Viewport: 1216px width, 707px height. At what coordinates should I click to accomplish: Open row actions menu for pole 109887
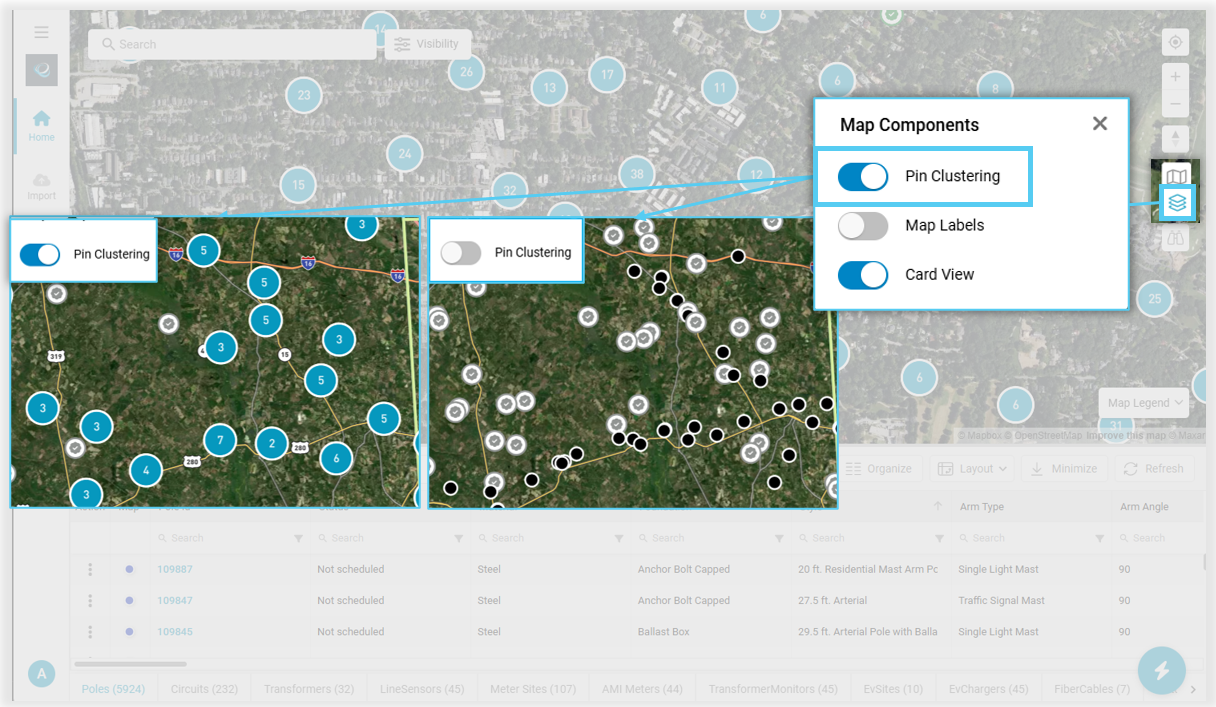(x=90, y=569)
